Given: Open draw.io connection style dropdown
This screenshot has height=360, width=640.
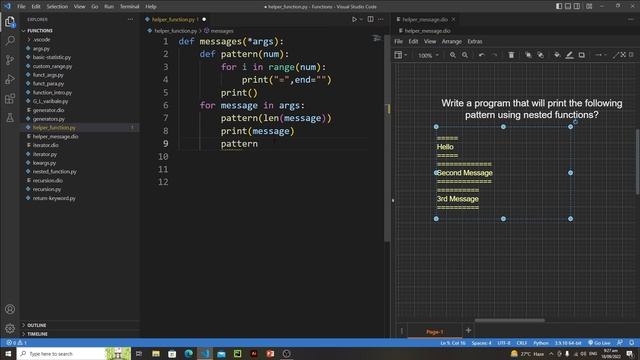Looking at the screenshot, I should [600, 55].
